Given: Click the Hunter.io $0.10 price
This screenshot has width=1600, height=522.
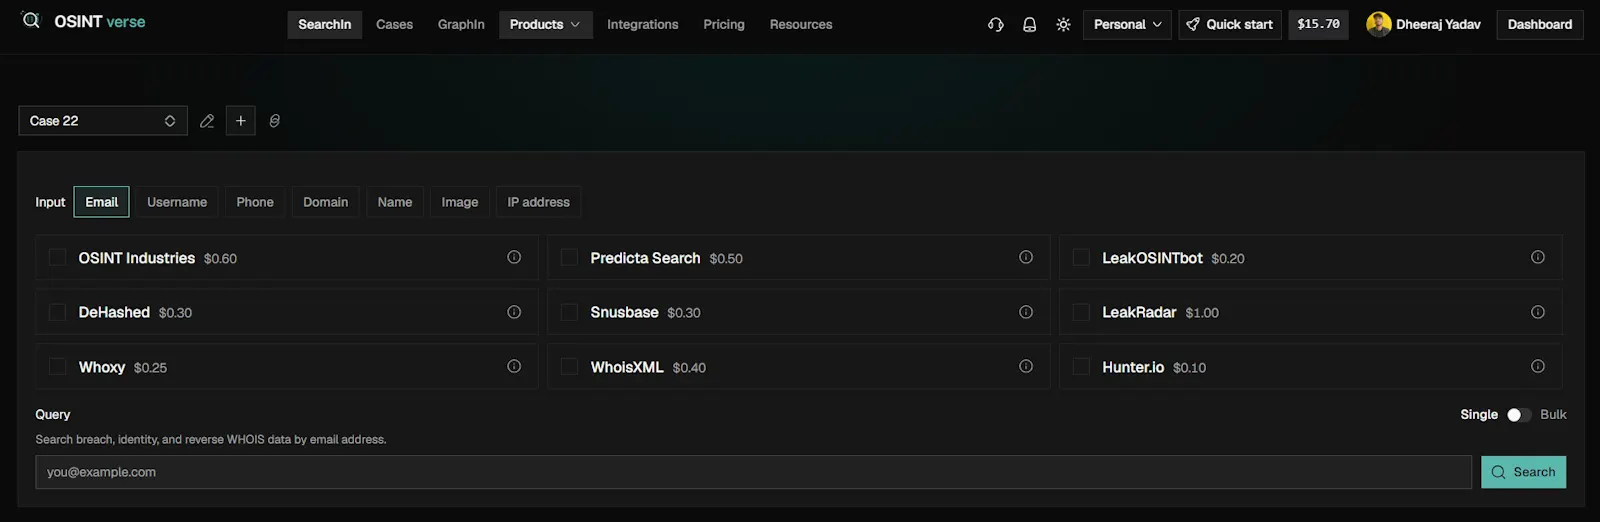Looking at the screenshot, I should [1189, 368].
